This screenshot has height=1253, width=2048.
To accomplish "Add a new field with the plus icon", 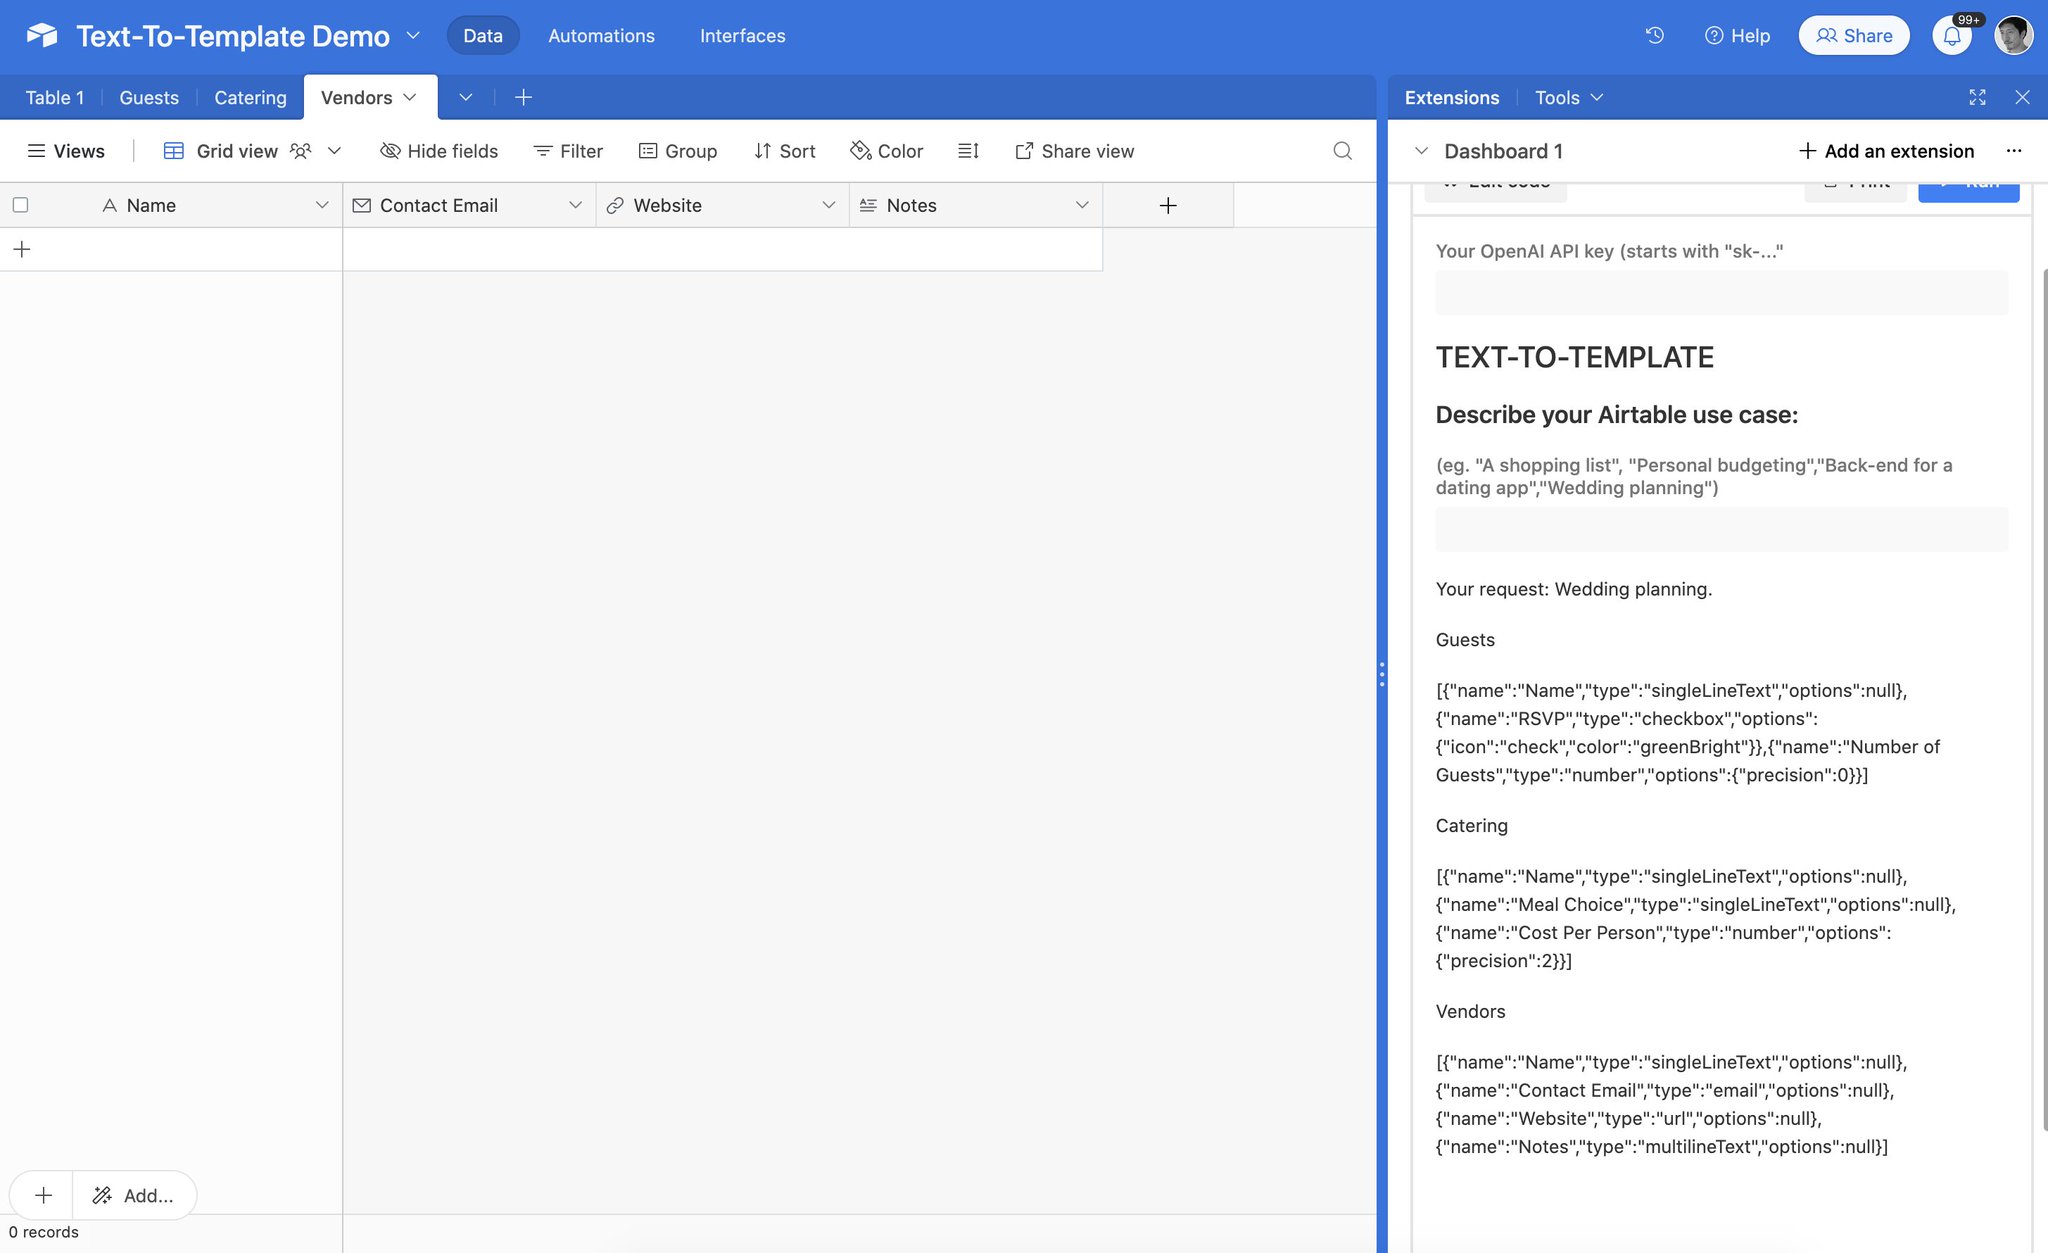I will 1166,205.
